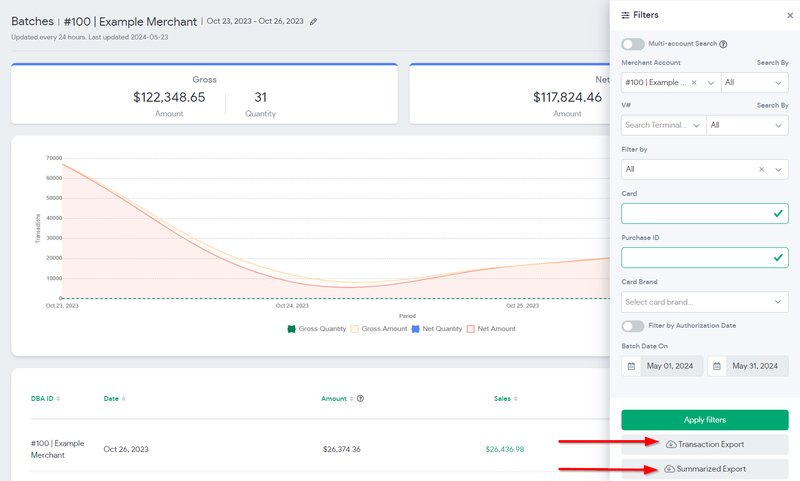This screenshot has width=800, height=481.
Task: Enable Filter by Authorization Date switch
Action: click(x=633, y=325)
